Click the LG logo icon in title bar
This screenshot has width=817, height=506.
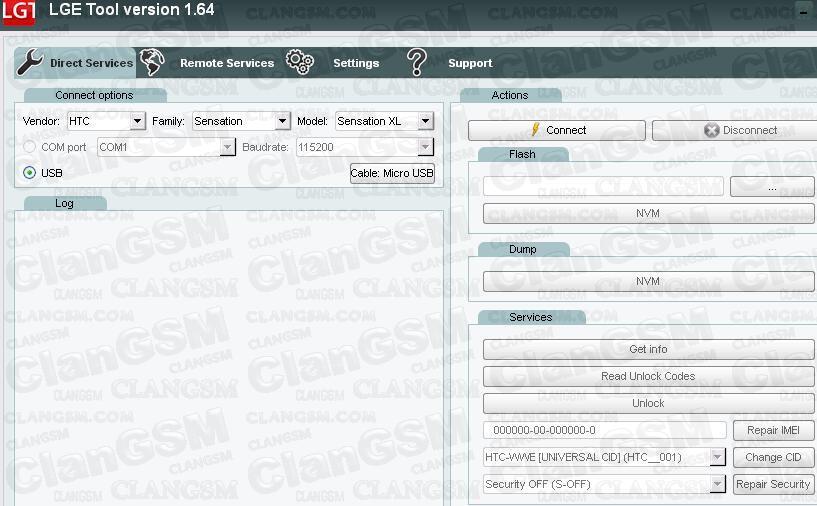click(x=19, y=11)
